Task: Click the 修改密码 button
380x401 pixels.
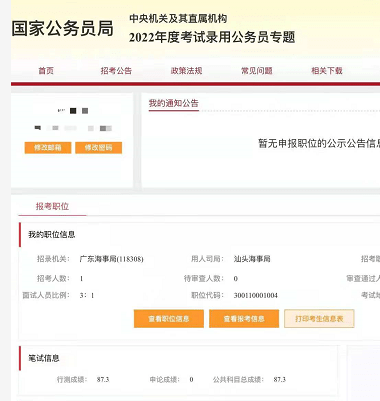Action: [98, 148]
